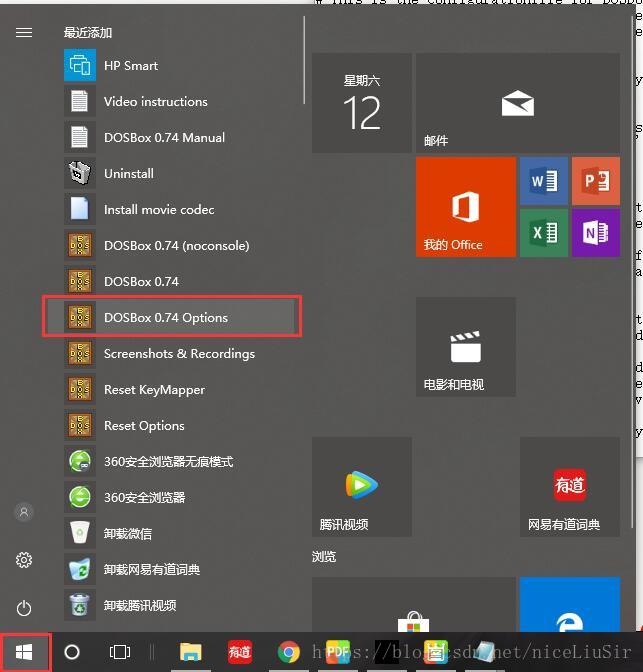Viewport: 643px width, 672px height.
Task: Open DOSBox 0.74 Options entry
Action: pos(172,317)
